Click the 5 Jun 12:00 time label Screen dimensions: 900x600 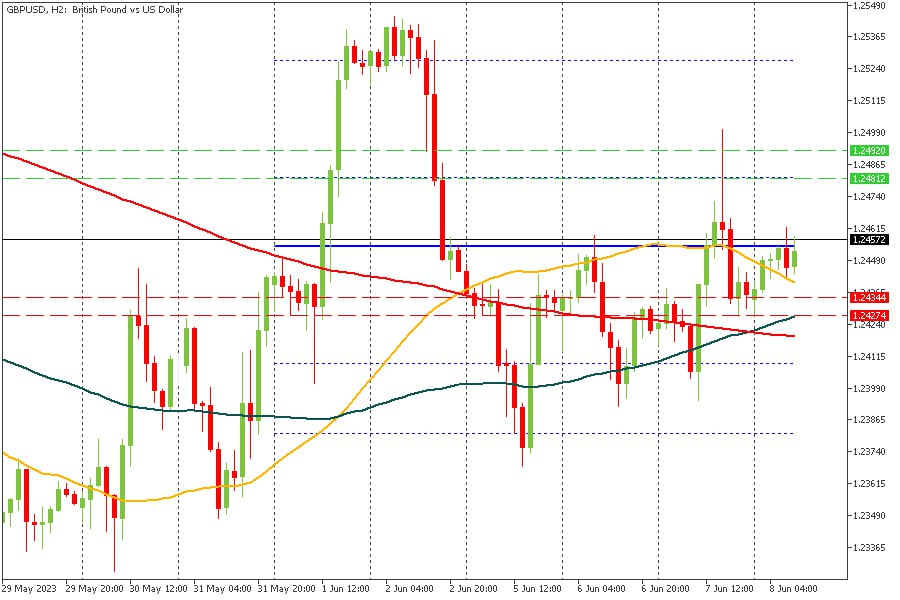(537, 589)
